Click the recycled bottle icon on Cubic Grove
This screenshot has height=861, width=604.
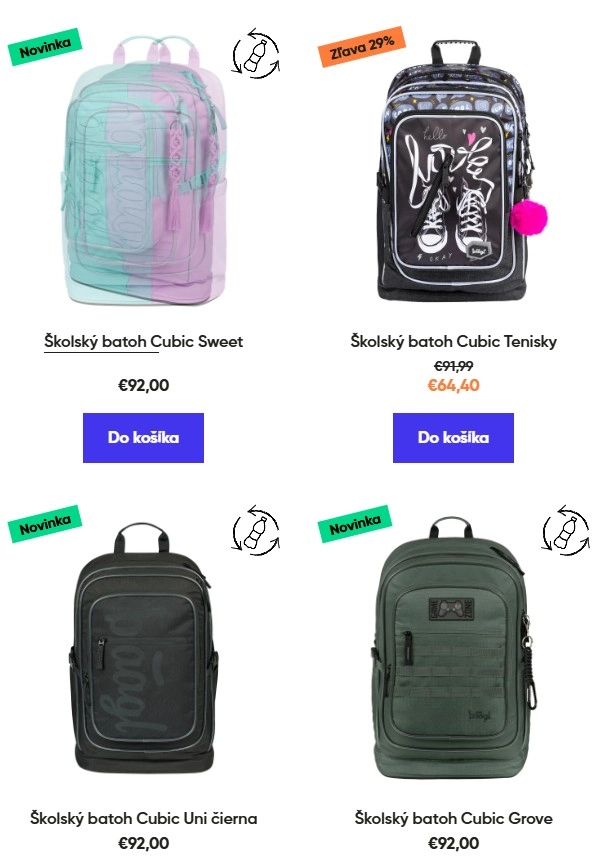point(566,530)
